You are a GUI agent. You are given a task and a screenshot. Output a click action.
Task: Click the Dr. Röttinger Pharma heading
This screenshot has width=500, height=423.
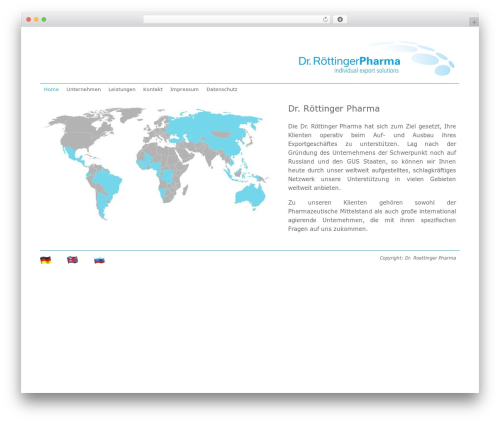coord(334,109)
